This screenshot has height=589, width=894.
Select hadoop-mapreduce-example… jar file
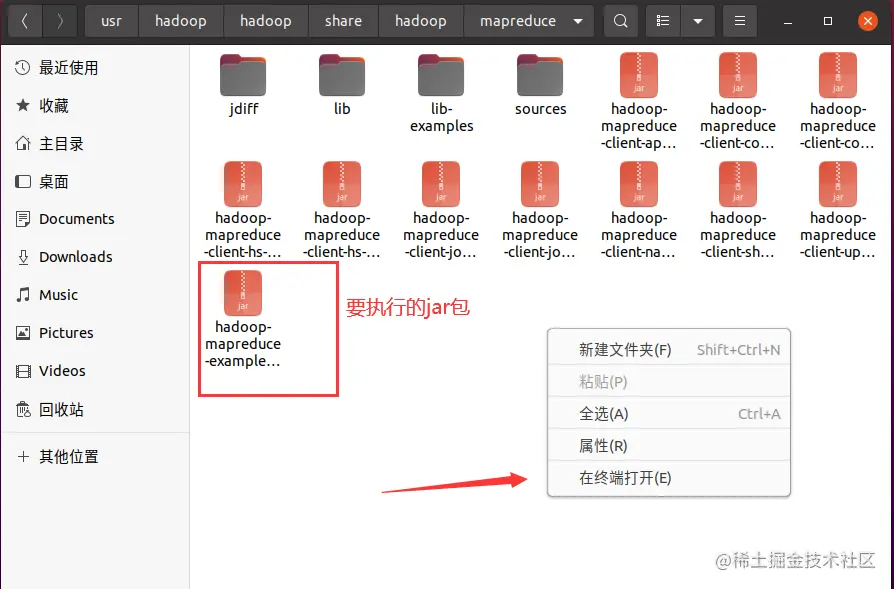tap(243, 319)
